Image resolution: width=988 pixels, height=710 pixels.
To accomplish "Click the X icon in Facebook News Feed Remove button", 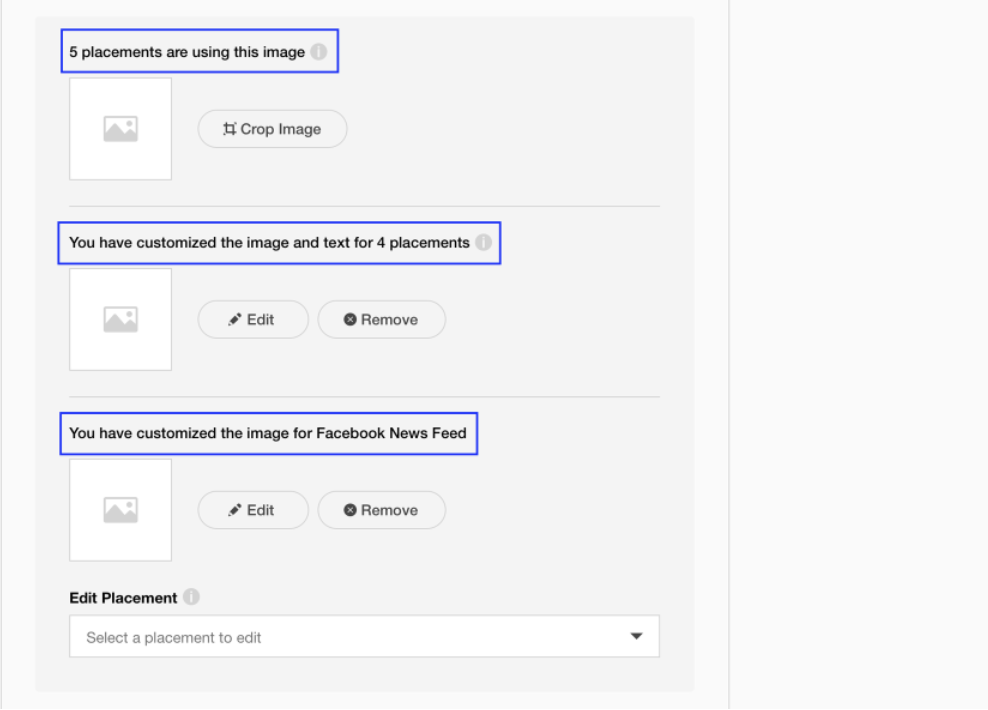I will (350, 510).
